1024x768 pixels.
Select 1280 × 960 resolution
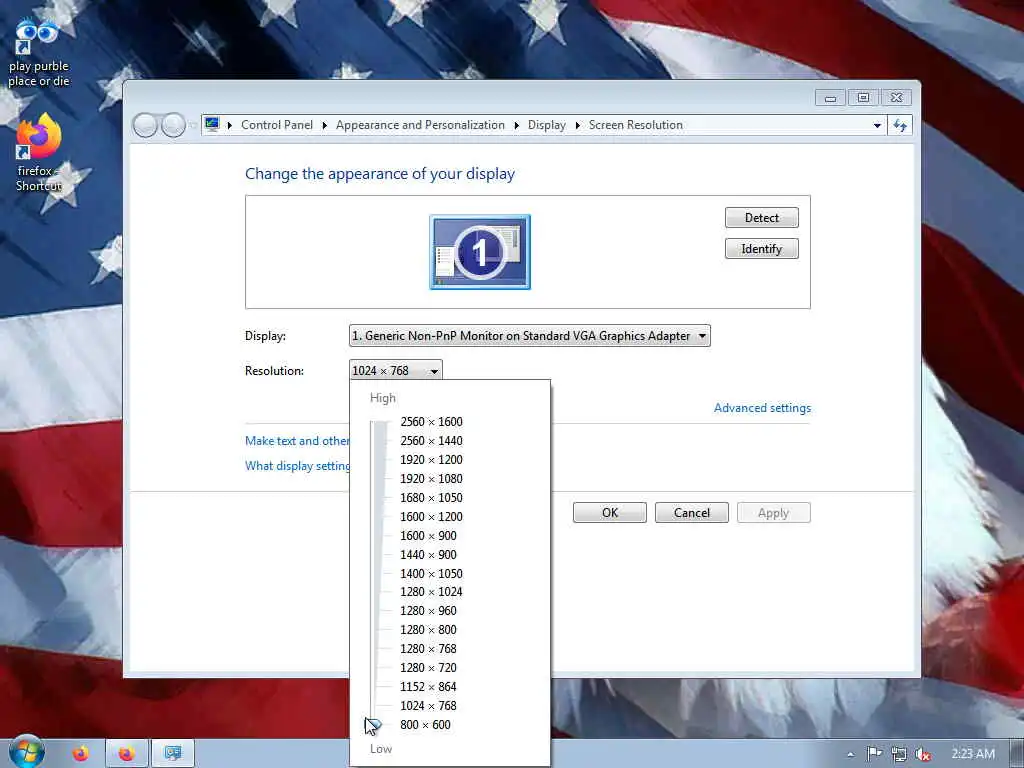click(x=428, y=611)
